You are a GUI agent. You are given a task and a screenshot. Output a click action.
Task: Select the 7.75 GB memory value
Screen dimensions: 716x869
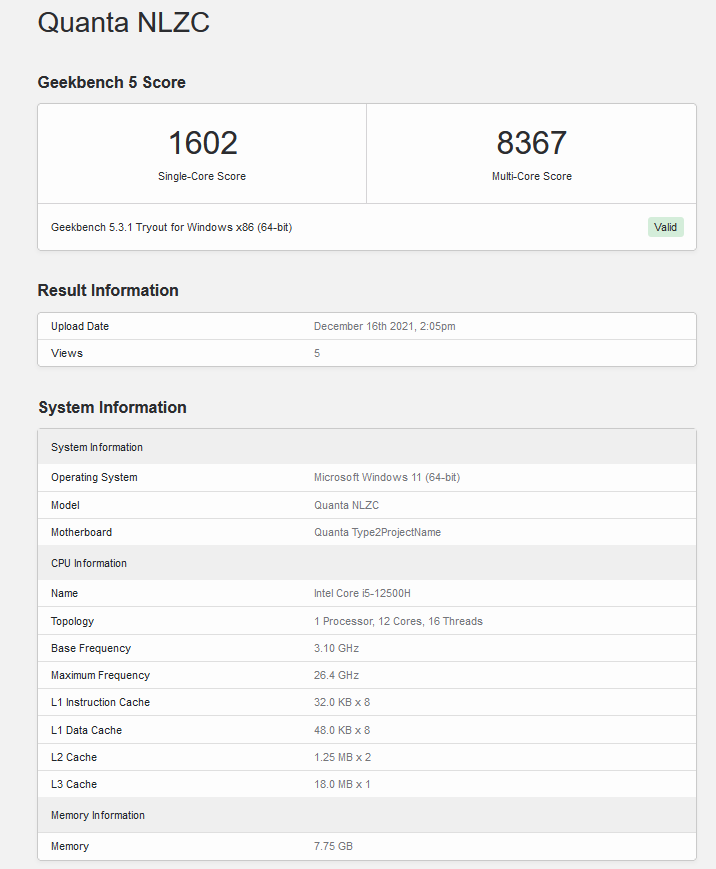pyautogui.click(x=333, y=846)
